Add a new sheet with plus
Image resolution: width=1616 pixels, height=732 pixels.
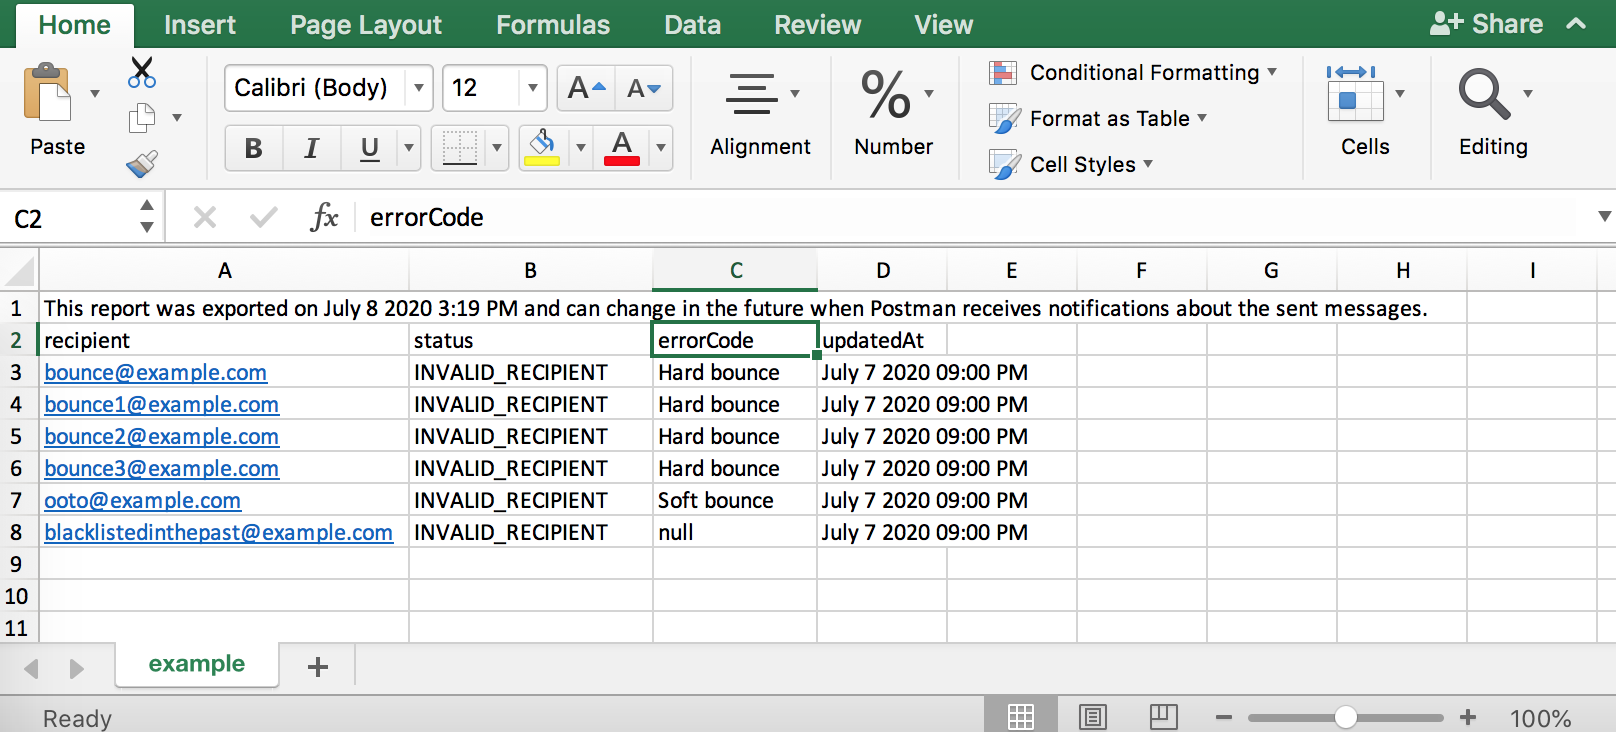coord(318,667)
